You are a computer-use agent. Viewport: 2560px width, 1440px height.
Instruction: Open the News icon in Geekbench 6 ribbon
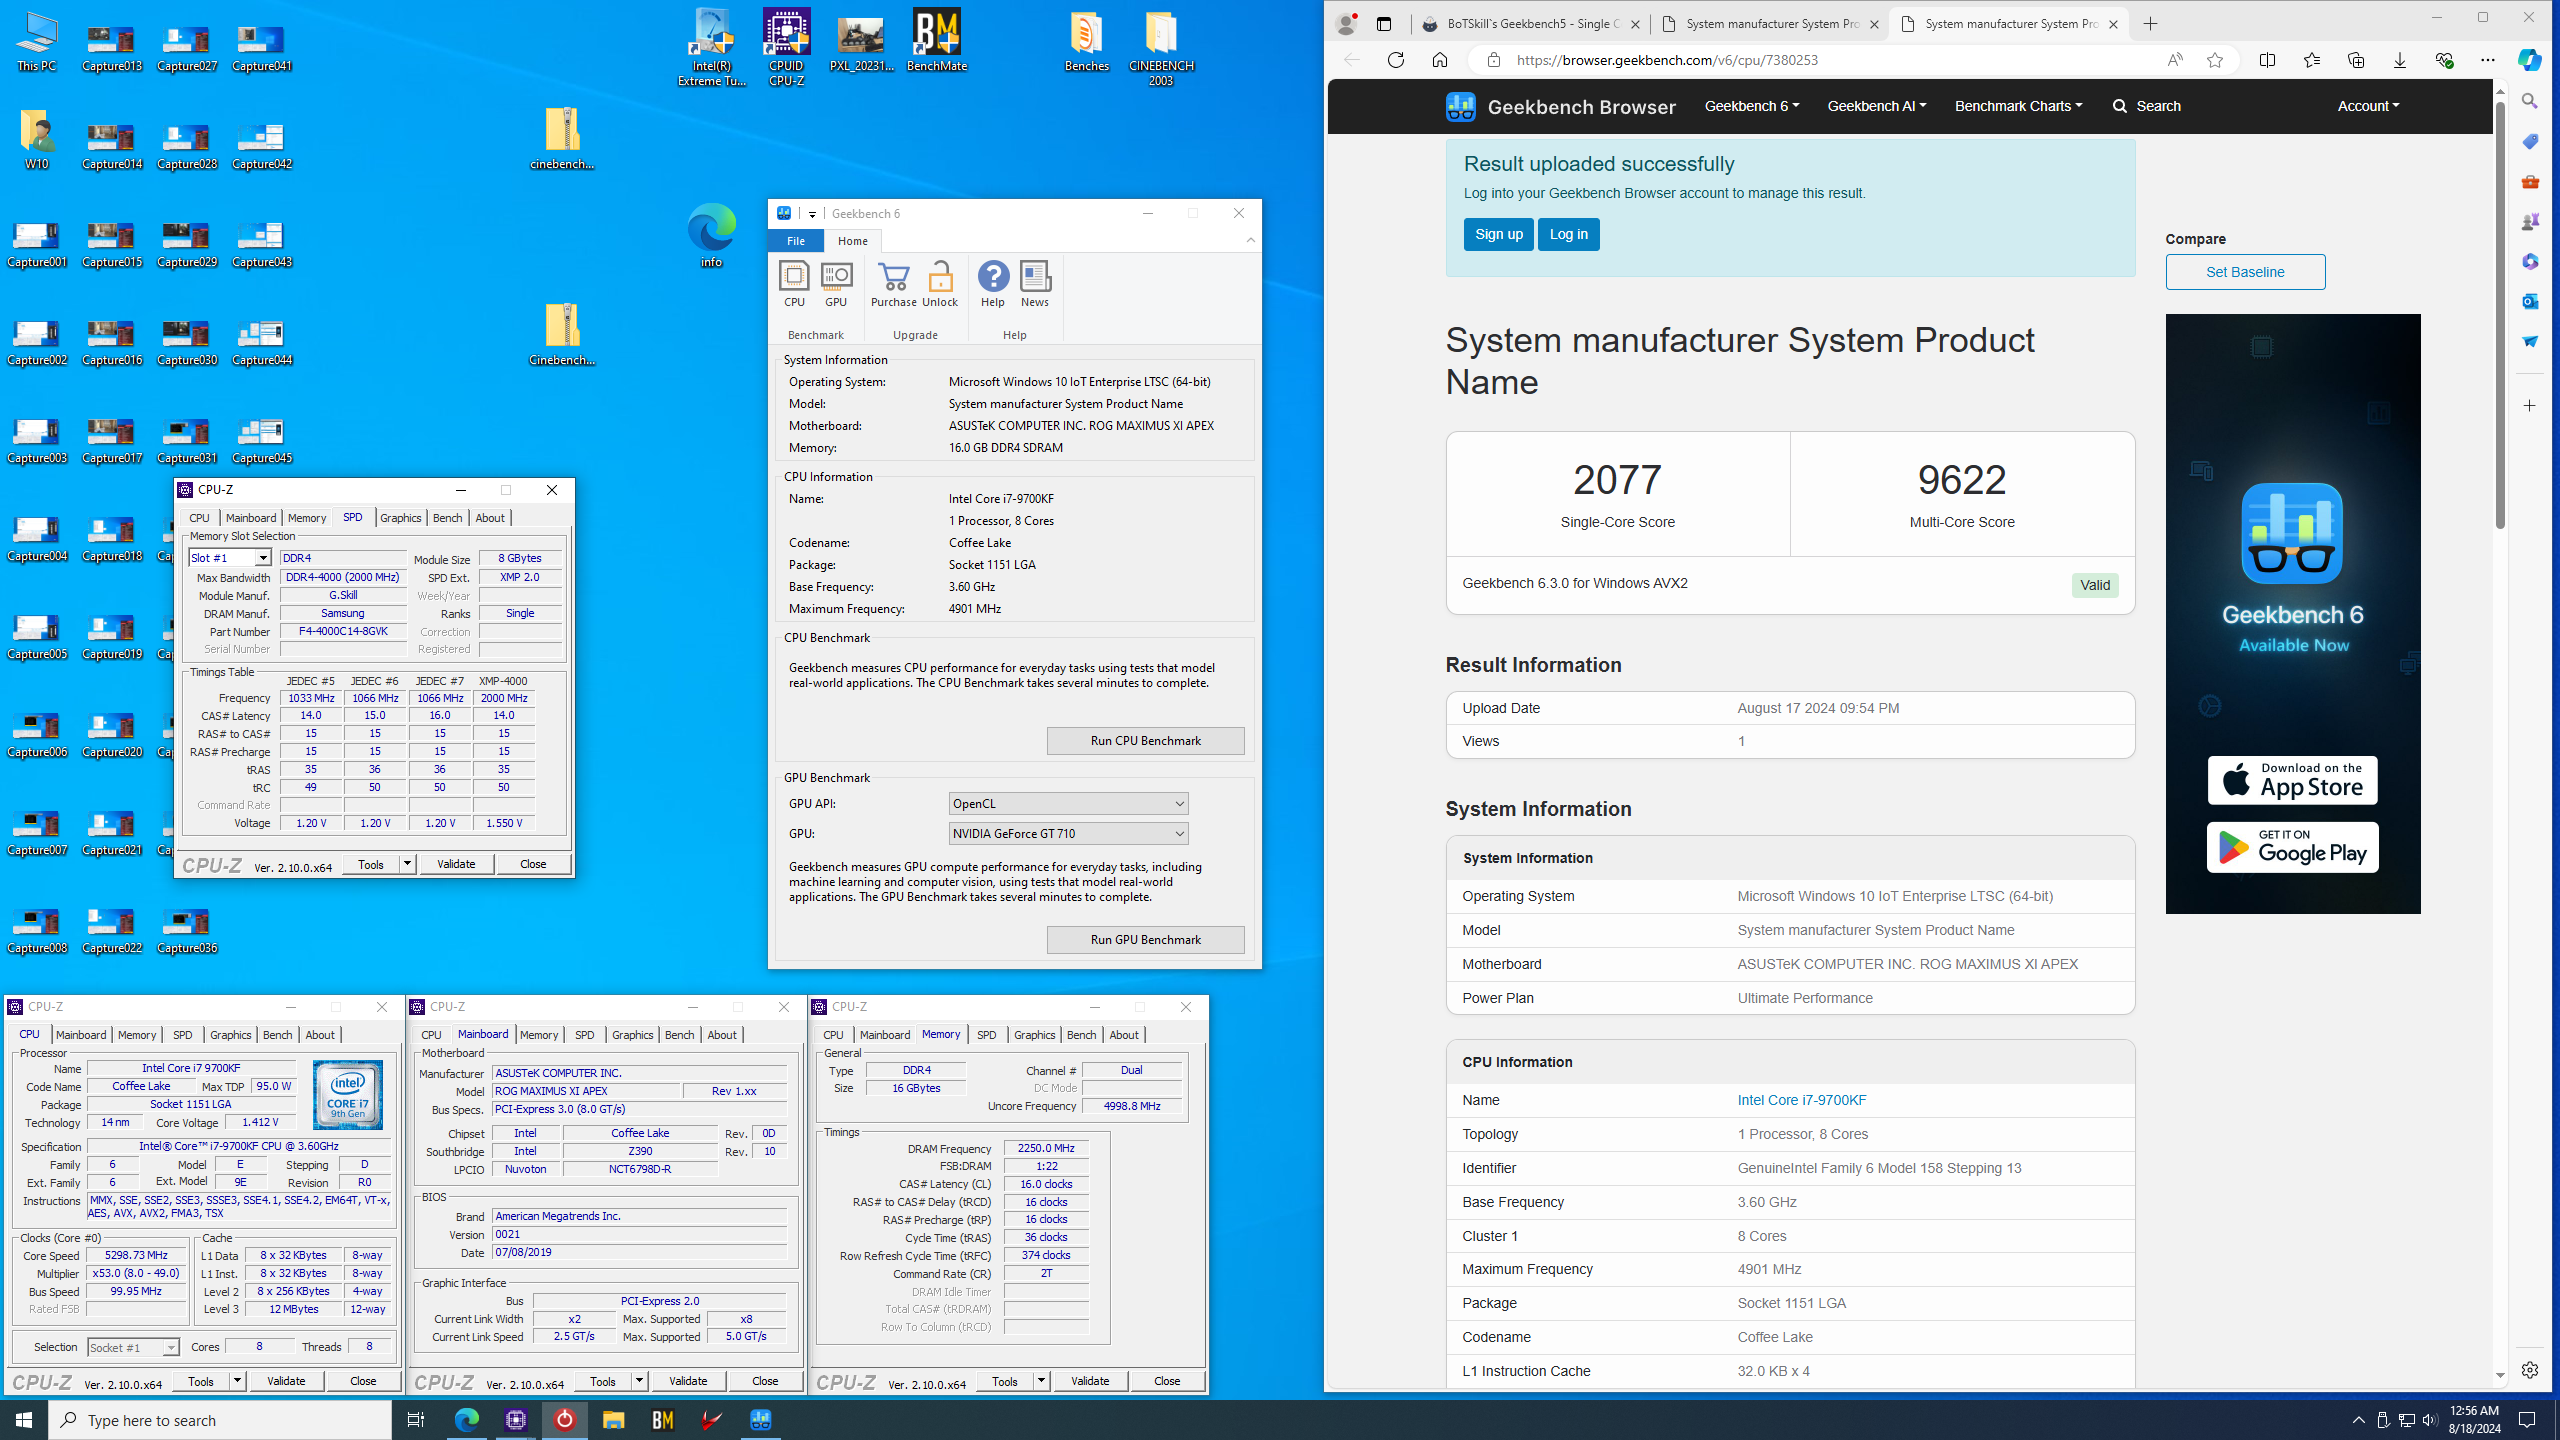[1035, 284]
